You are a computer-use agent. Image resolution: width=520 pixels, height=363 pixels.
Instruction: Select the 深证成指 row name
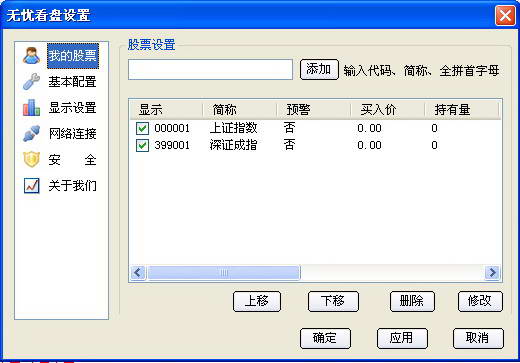(x=234, y=145)
